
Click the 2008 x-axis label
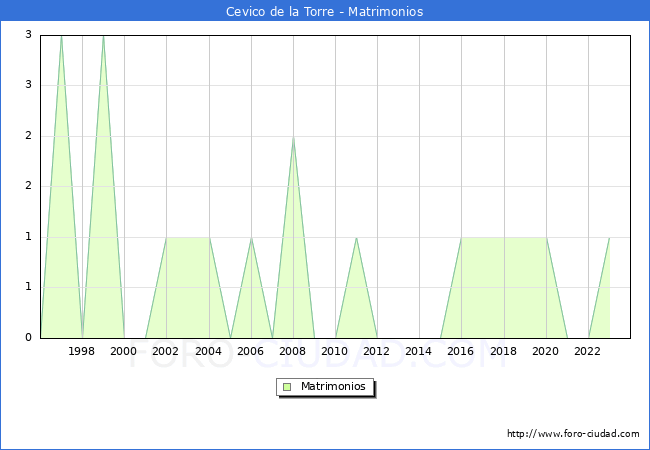pyautogui.click(x=293, y=351)
